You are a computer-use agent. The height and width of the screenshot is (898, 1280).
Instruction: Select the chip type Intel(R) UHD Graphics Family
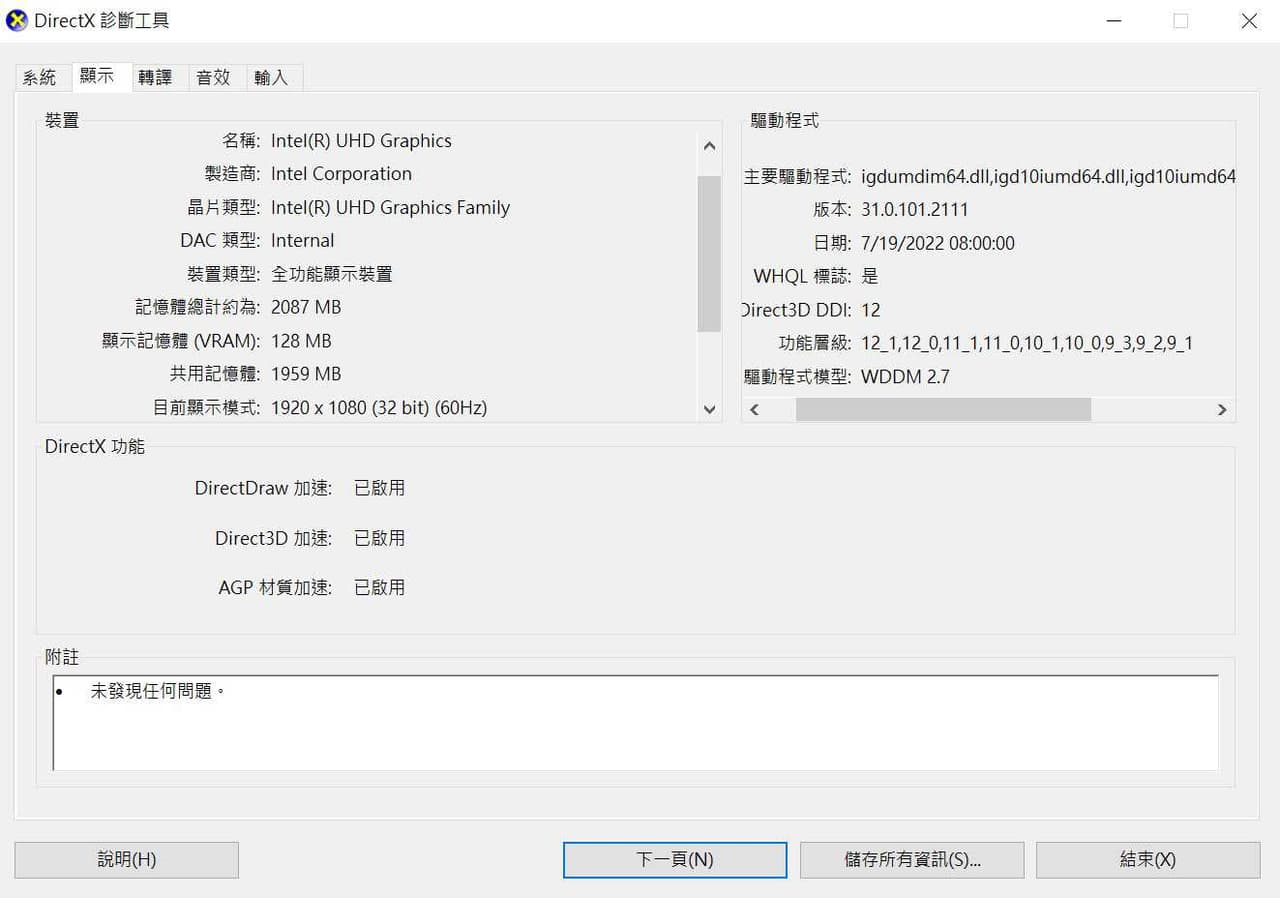click(390, 208)
